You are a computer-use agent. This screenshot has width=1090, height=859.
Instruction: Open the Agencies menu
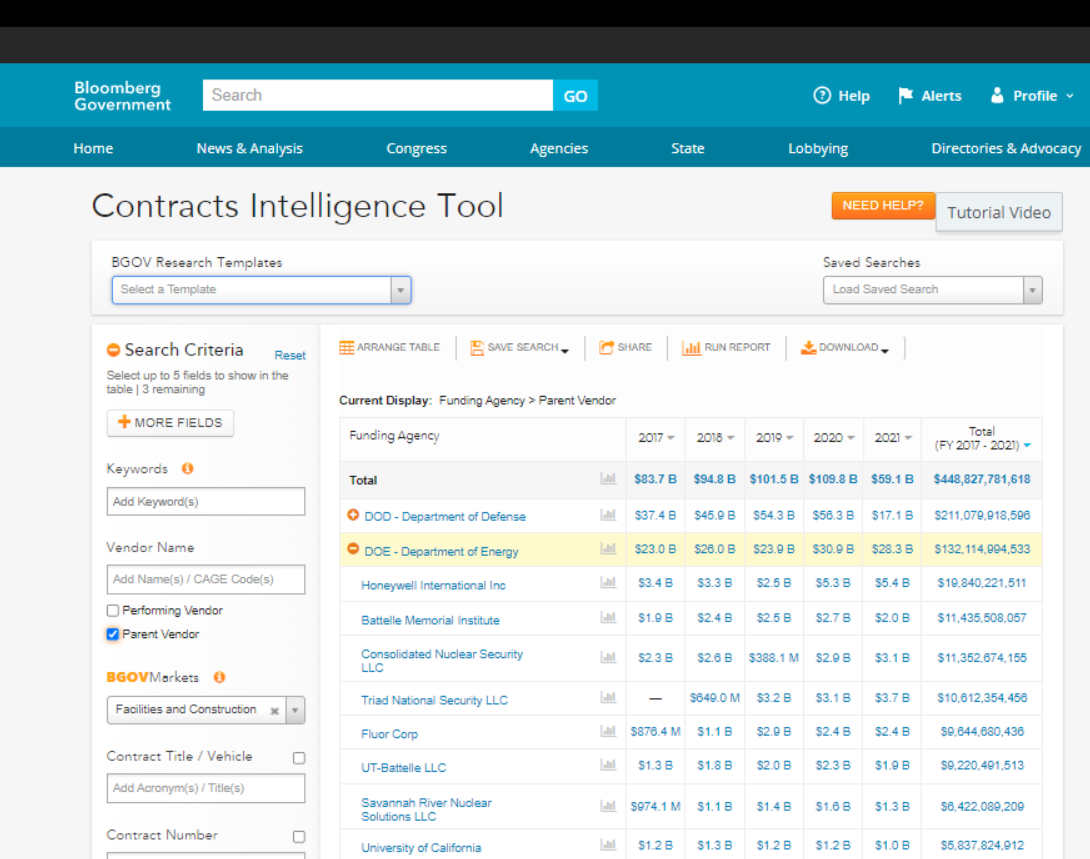[x=559, y=148]
